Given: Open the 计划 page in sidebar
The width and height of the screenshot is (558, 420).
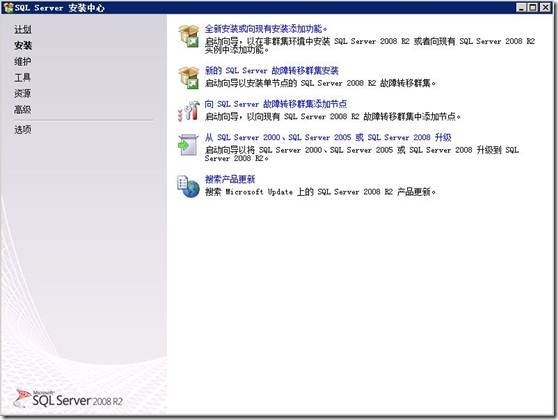Looking at the screenshot, I should pos(23,30).
